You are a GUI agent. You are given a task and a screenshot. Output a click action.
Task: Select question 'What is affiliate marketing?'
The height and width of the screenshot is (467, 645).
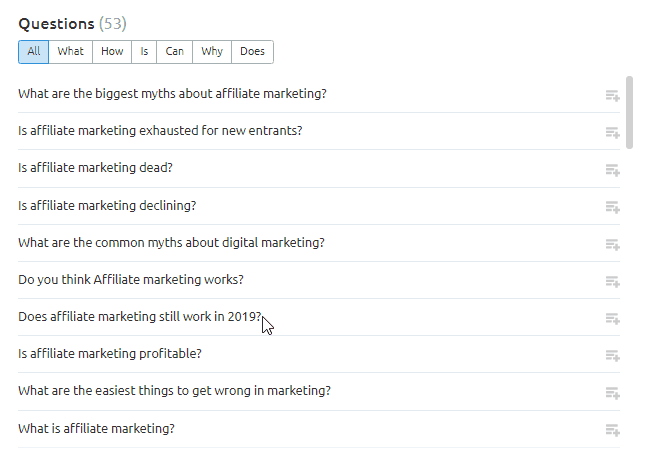click(96, 429)
